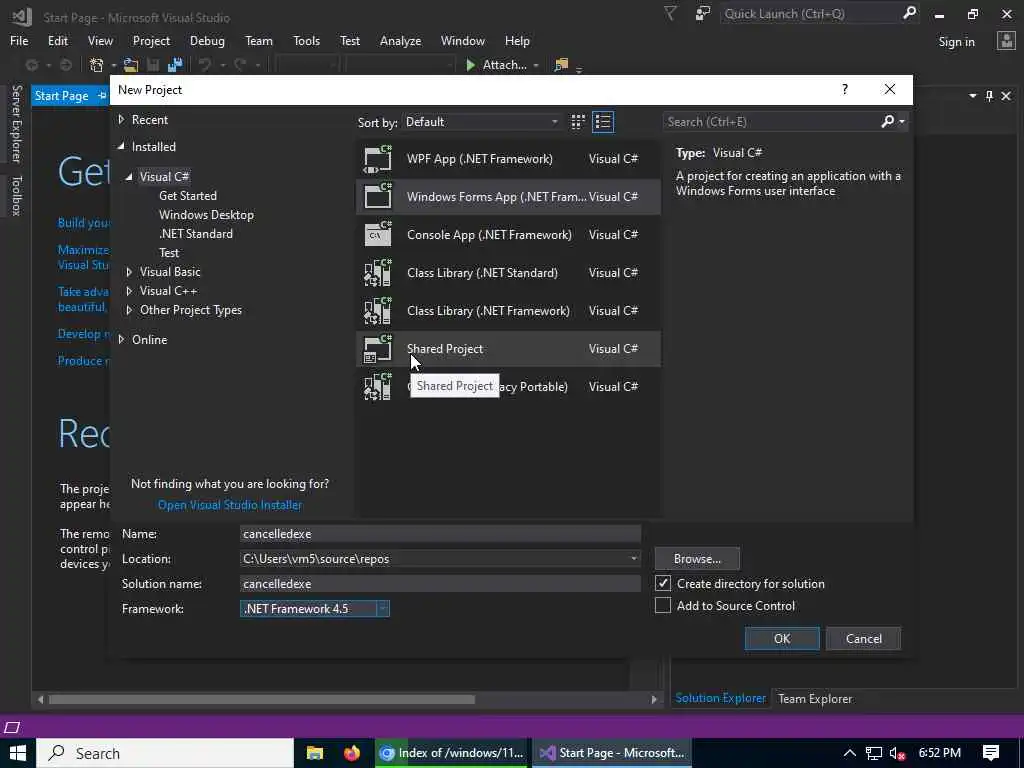
Task: Open the Analyze menu
Action: tap(400, 40)
